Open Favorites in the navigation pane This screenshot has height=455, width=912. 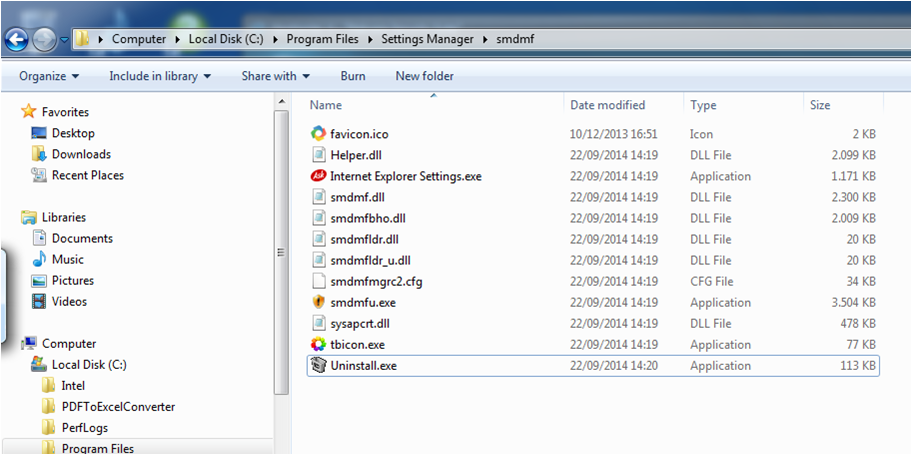[65, 112]
